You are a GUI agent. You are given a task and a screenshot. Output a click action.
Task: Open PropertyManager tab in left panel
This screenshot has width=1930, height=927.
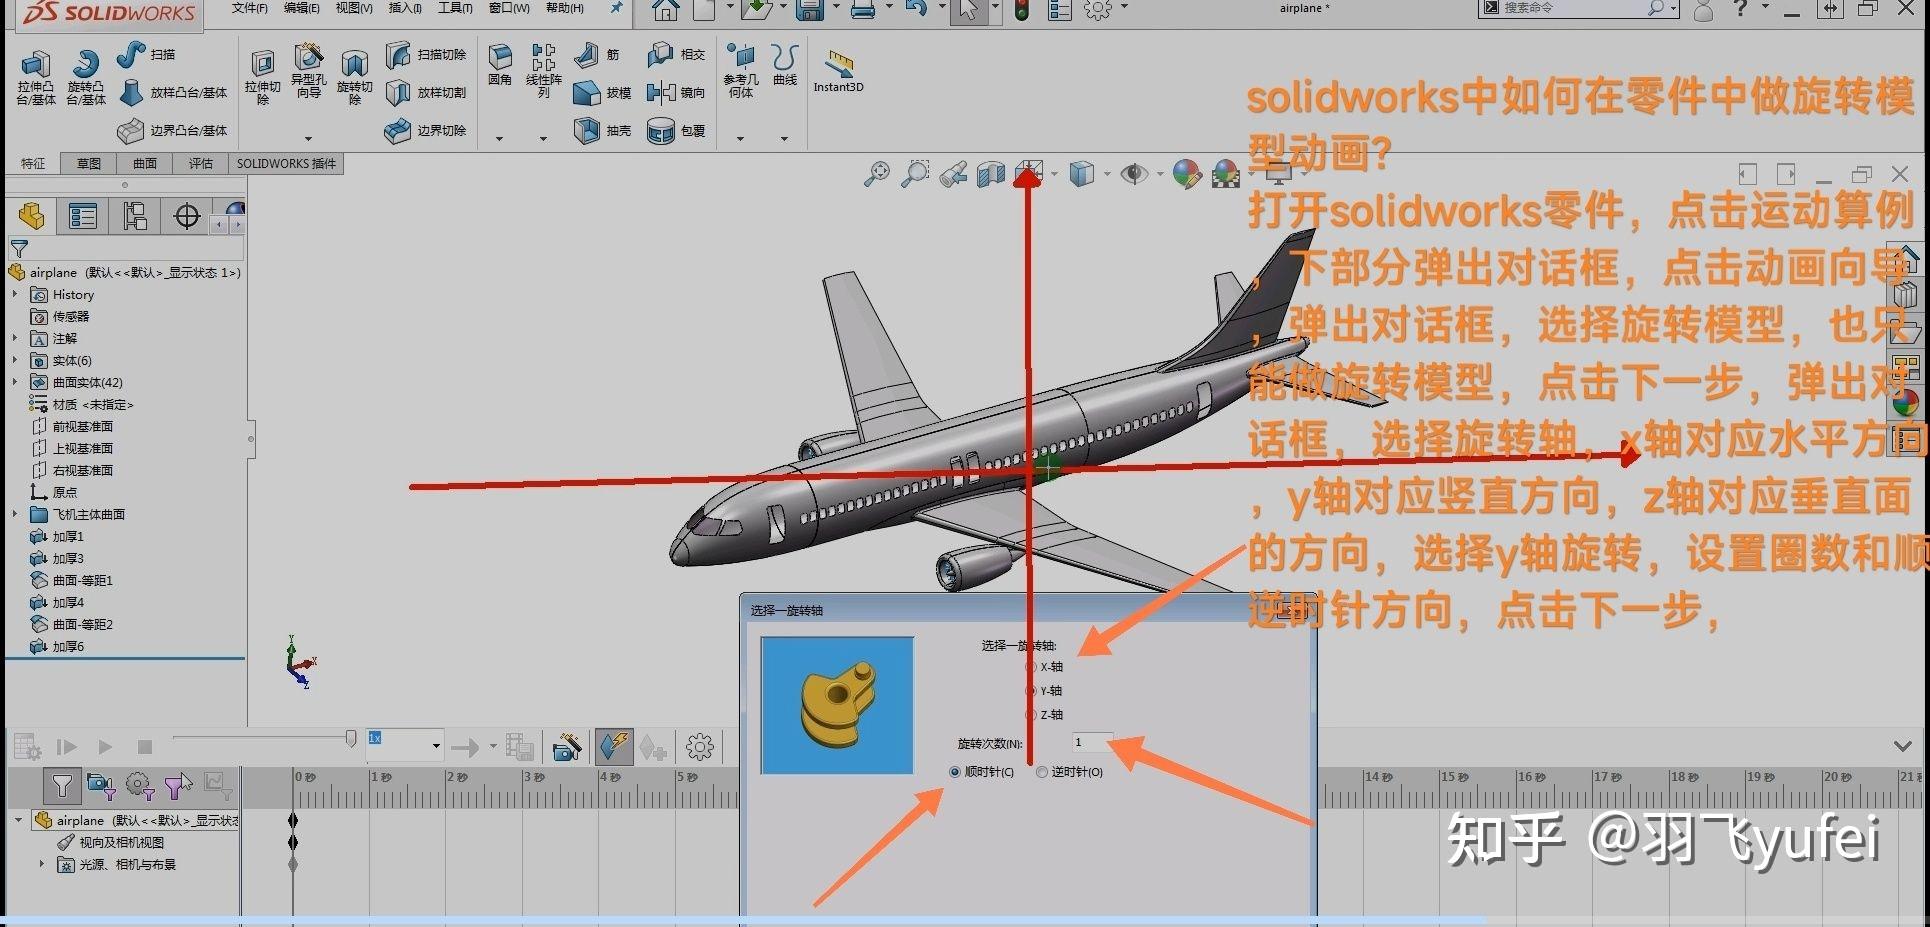pyautogui.click(x=83, y=215)
